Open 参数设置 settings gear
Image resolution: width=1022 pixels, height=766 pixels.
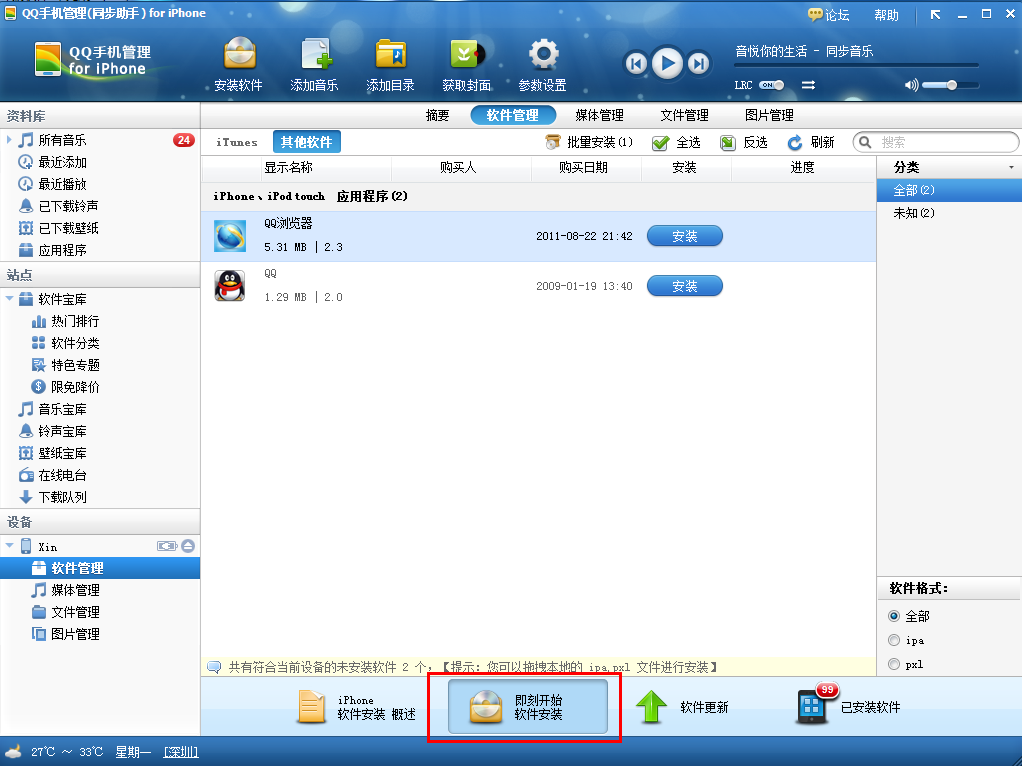(543, 54)
